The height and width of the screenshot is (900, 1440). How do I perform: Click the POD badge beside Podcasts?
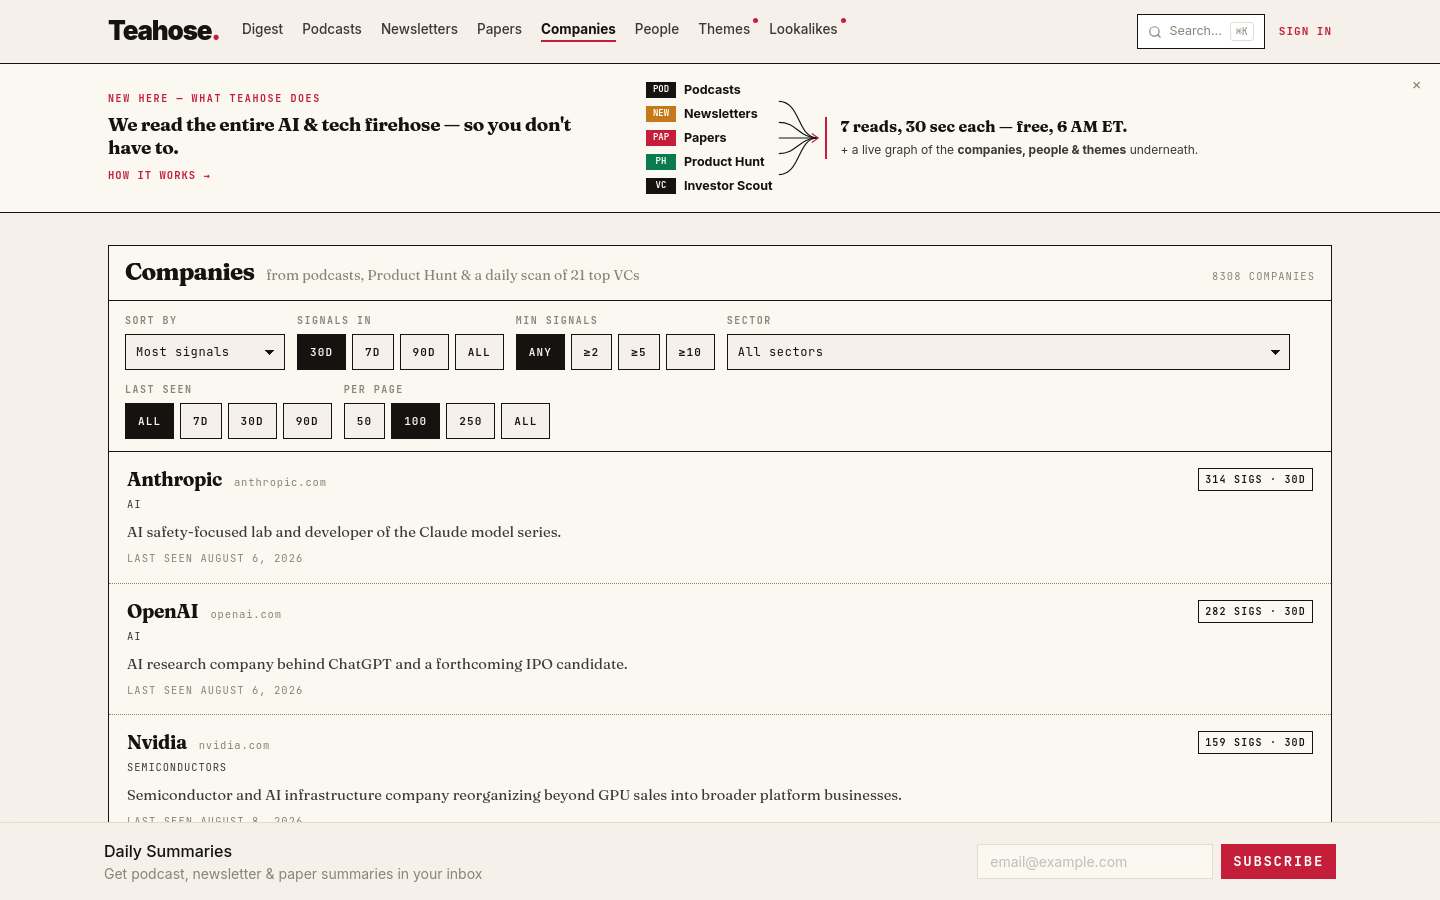[x=661, y=90]
